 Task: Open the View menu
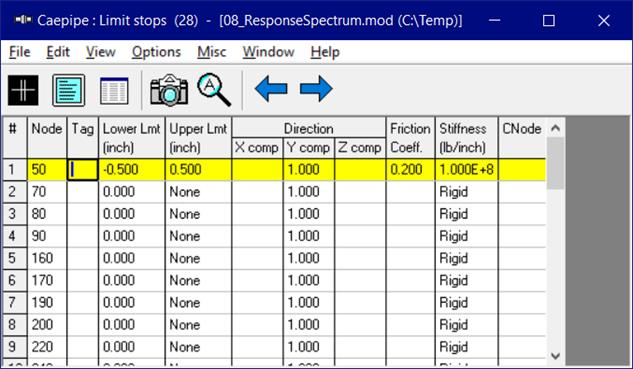click(101, 52)
